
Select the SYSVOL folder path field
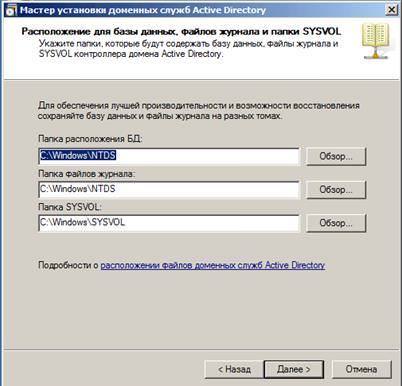click(169, 223)
